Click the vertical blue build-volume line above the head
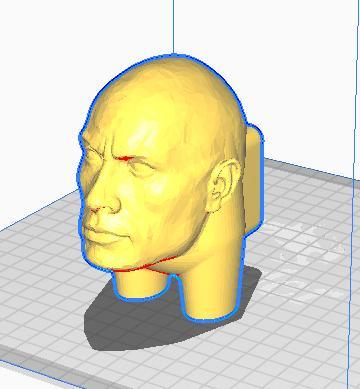 [x=173, y=27]
